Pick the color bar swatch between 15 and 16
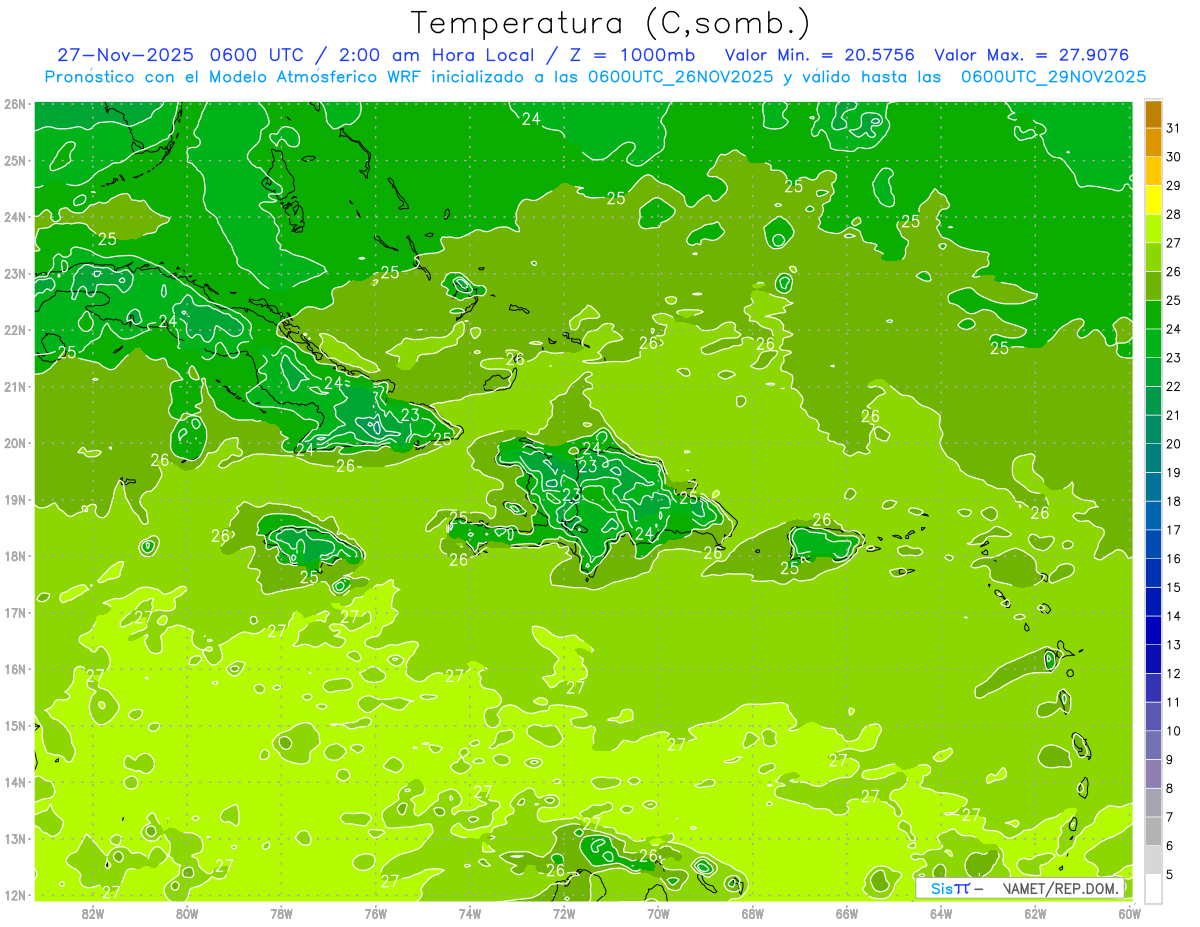The height and width of the screenshot is (927, 1200). [x=1153, y=573]
